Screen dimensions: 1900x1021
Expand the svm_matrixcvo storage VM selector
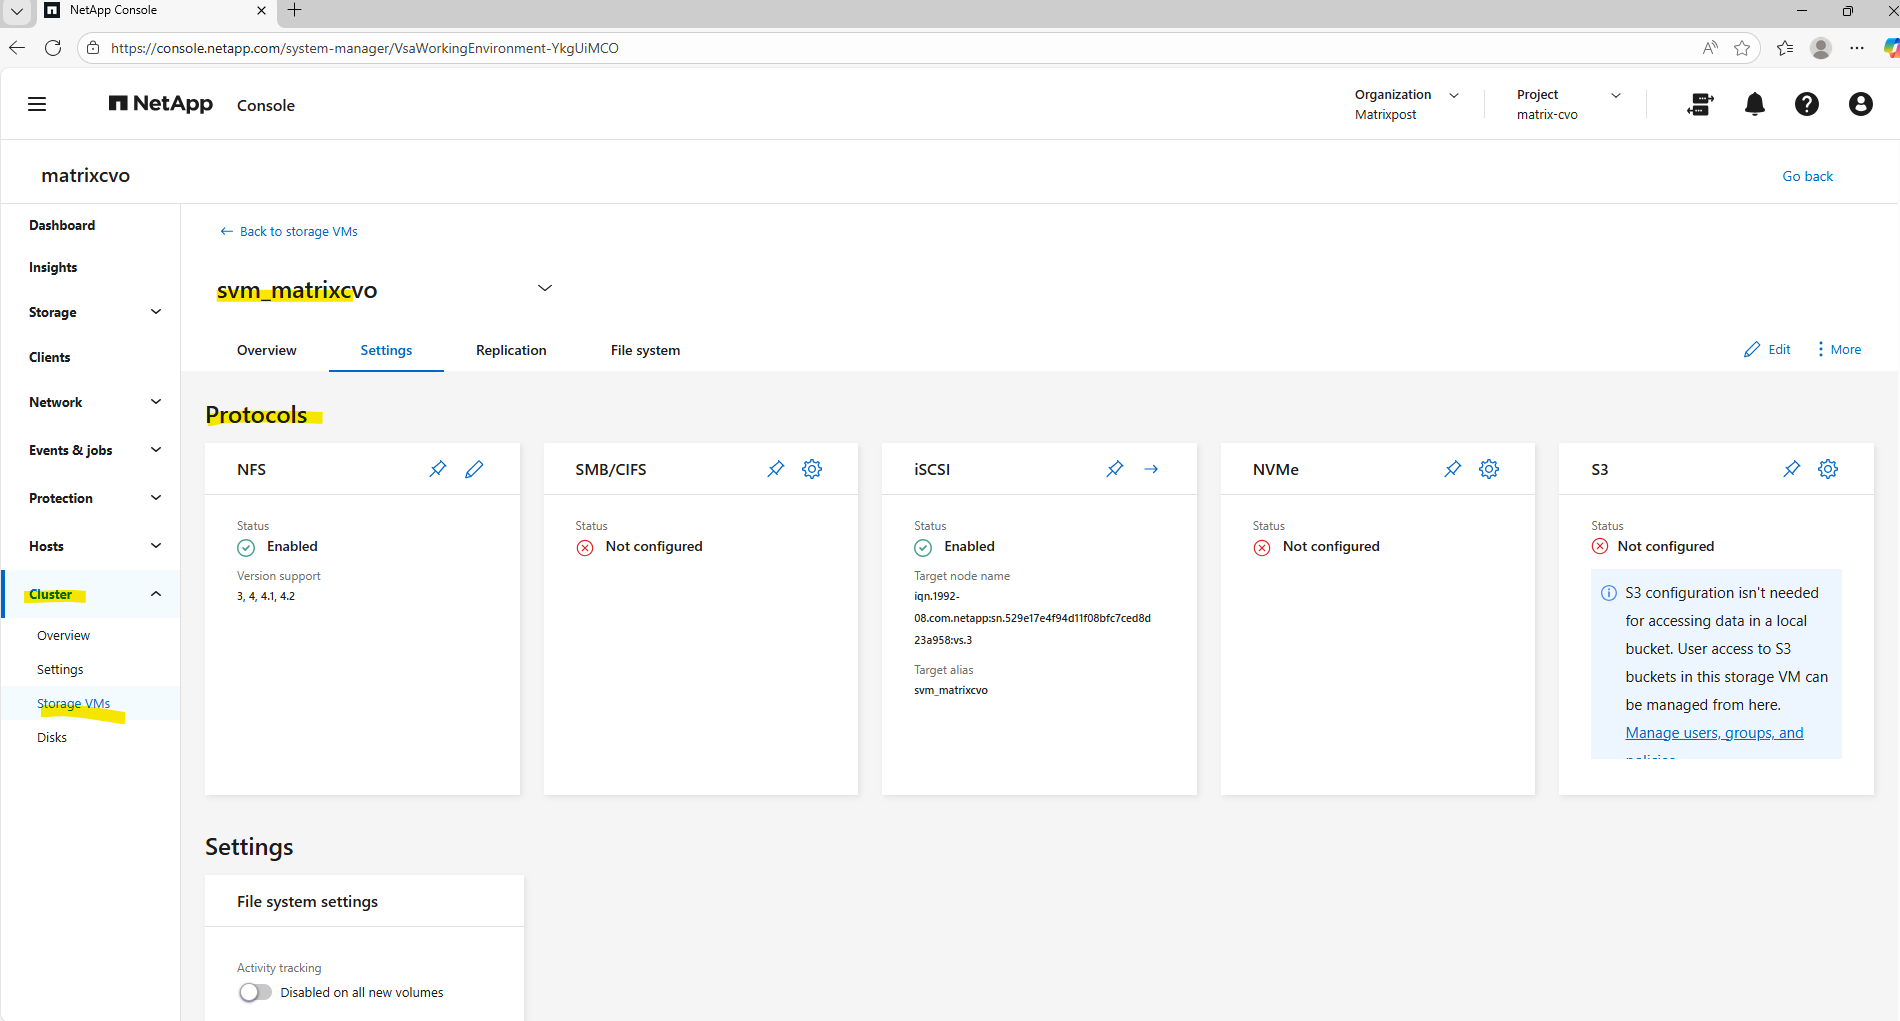click(x=545, y=288)
